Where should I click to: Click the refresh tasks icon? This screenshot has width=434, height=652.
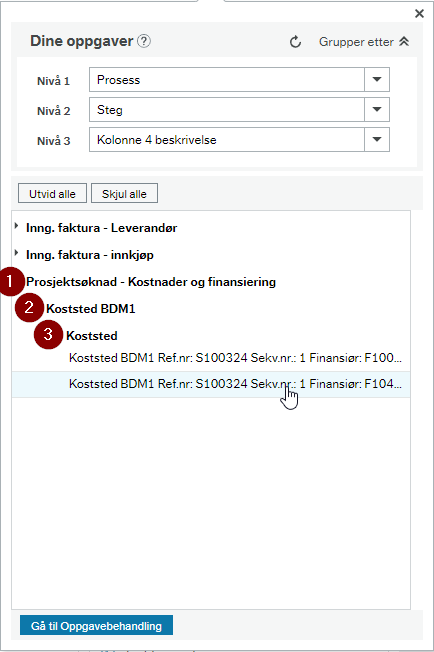(295, 42)
